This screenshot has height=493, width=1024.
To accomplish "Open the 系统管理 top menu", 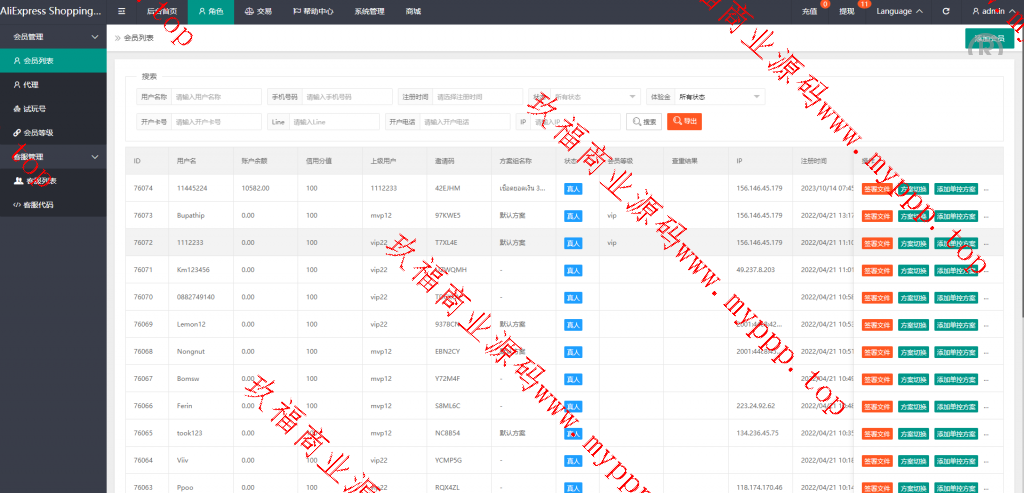I will 369,11.
